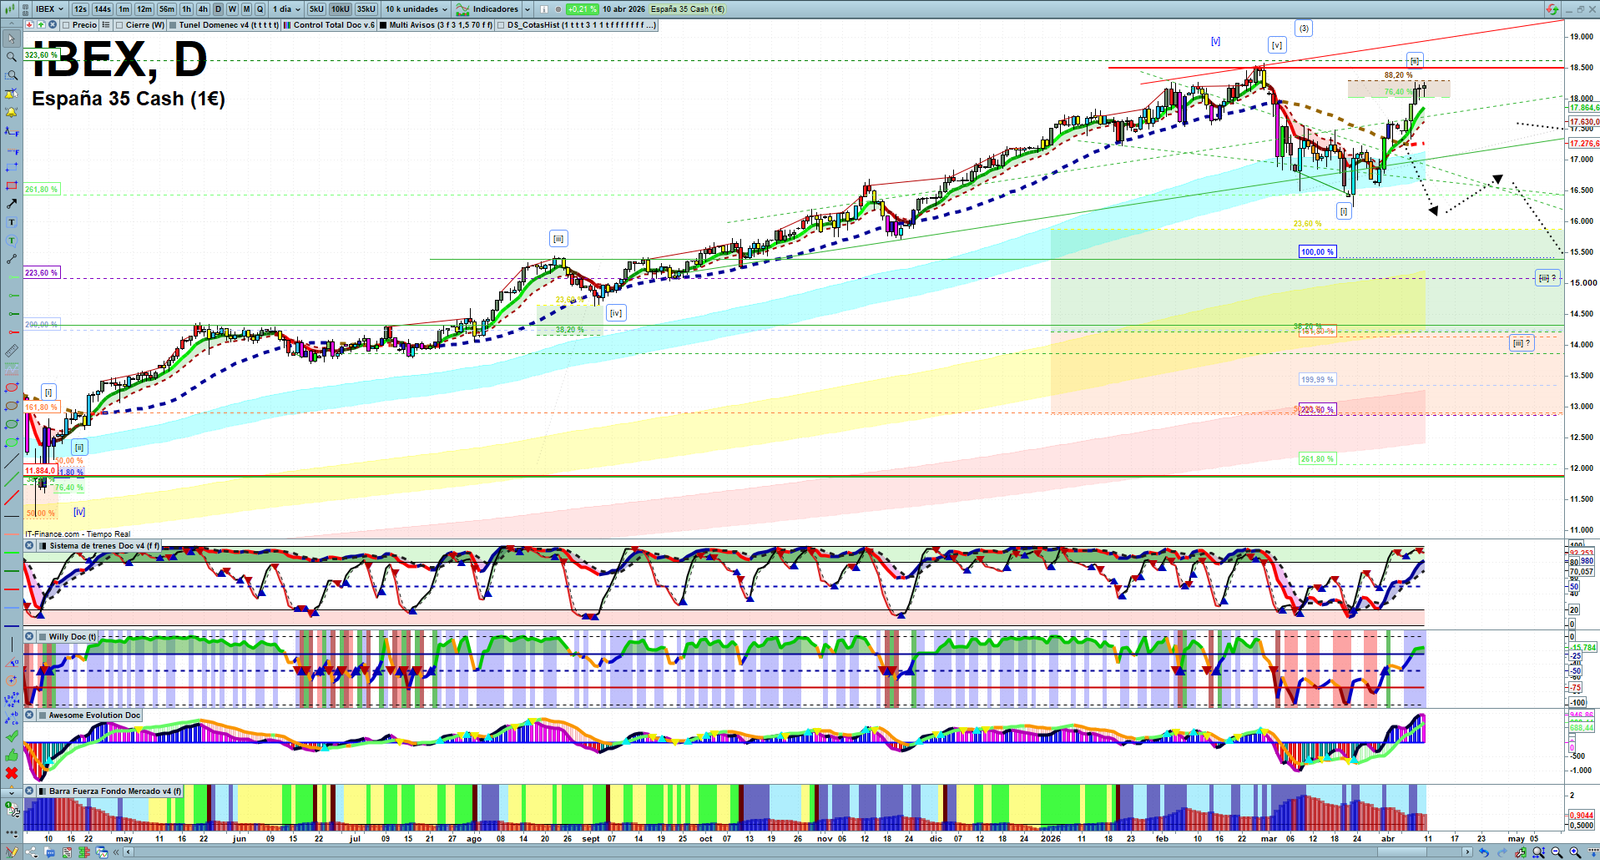This screenshot has width=1600, height=860.
Task: Toggle the Precio checkbox
Action: [x=66, y=25]
